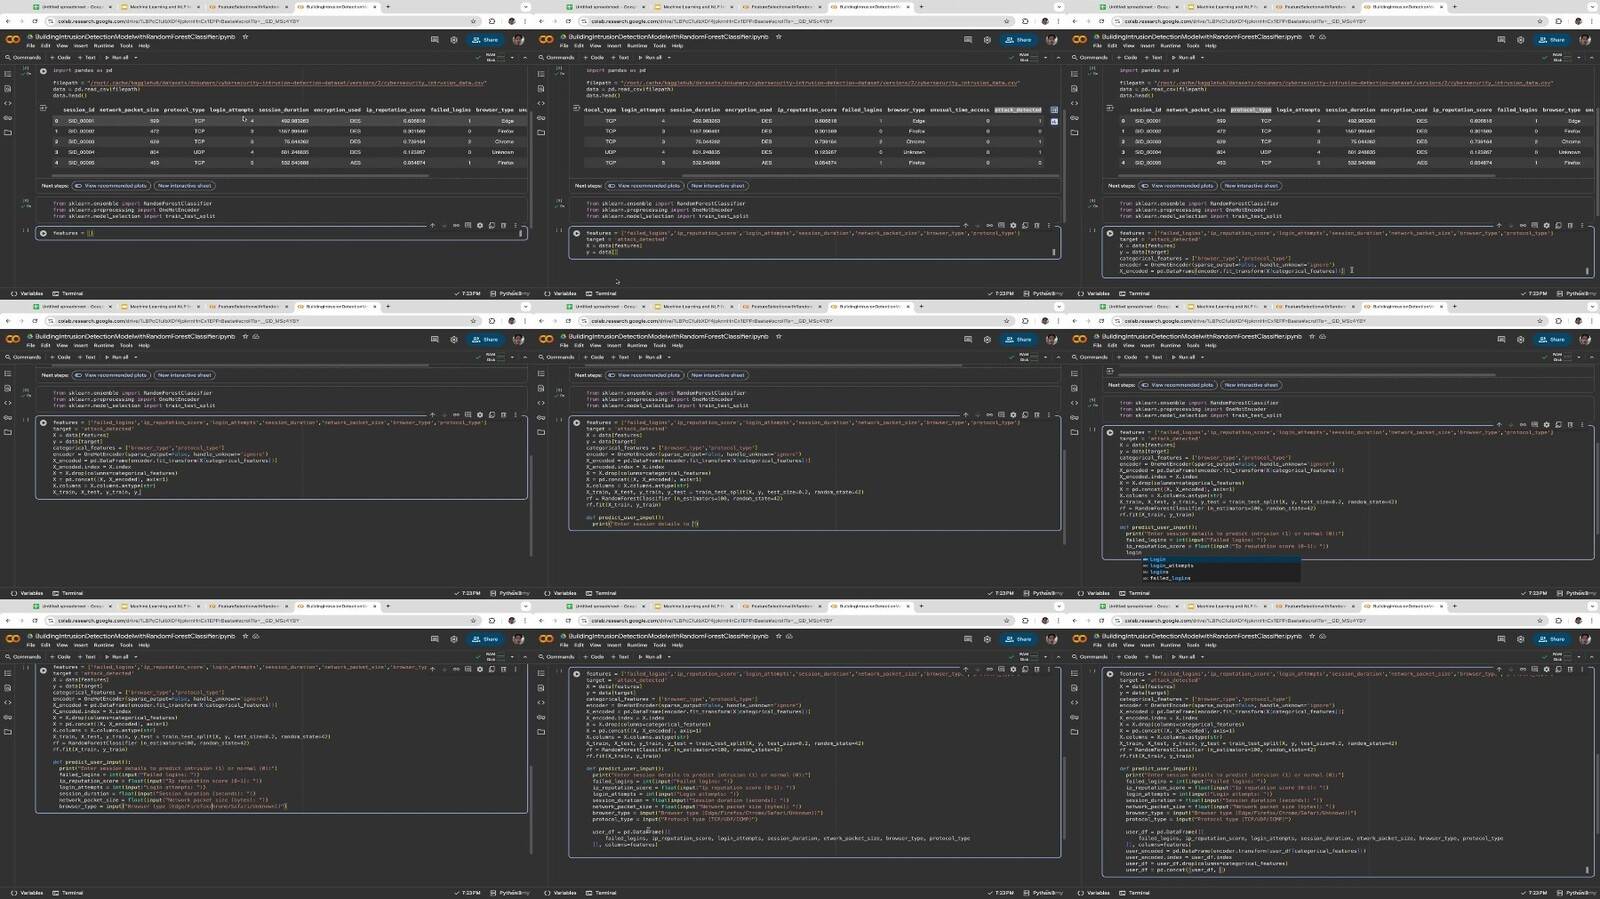Open comments icon in bottom-left notebook header

(434, 639)
